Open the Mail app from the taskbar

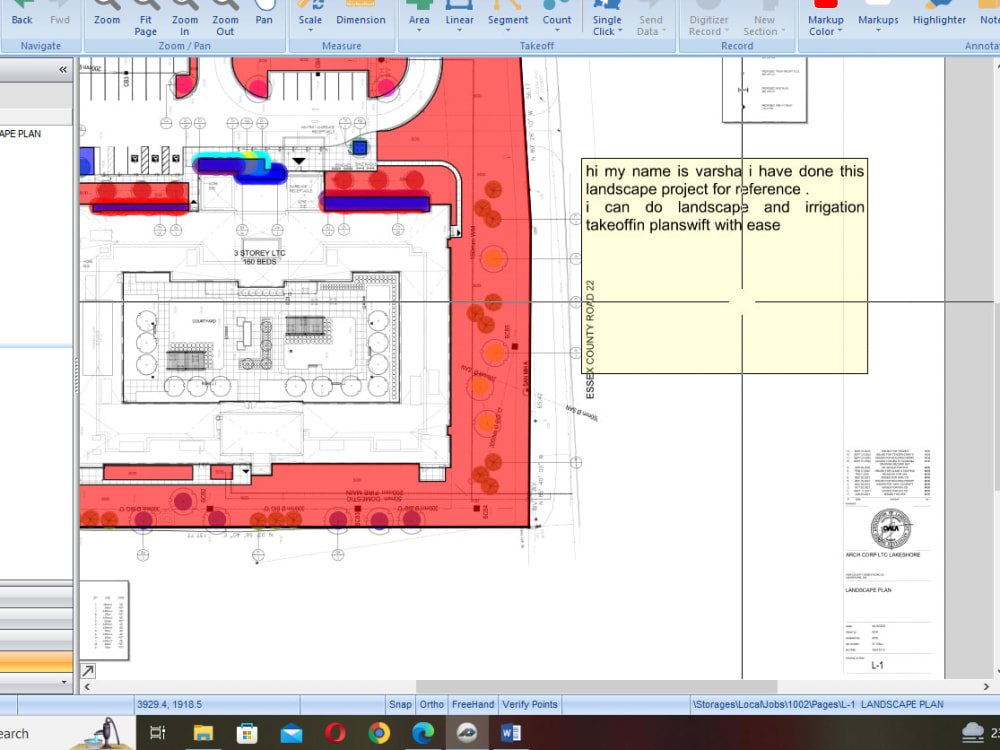click(291, 733)
